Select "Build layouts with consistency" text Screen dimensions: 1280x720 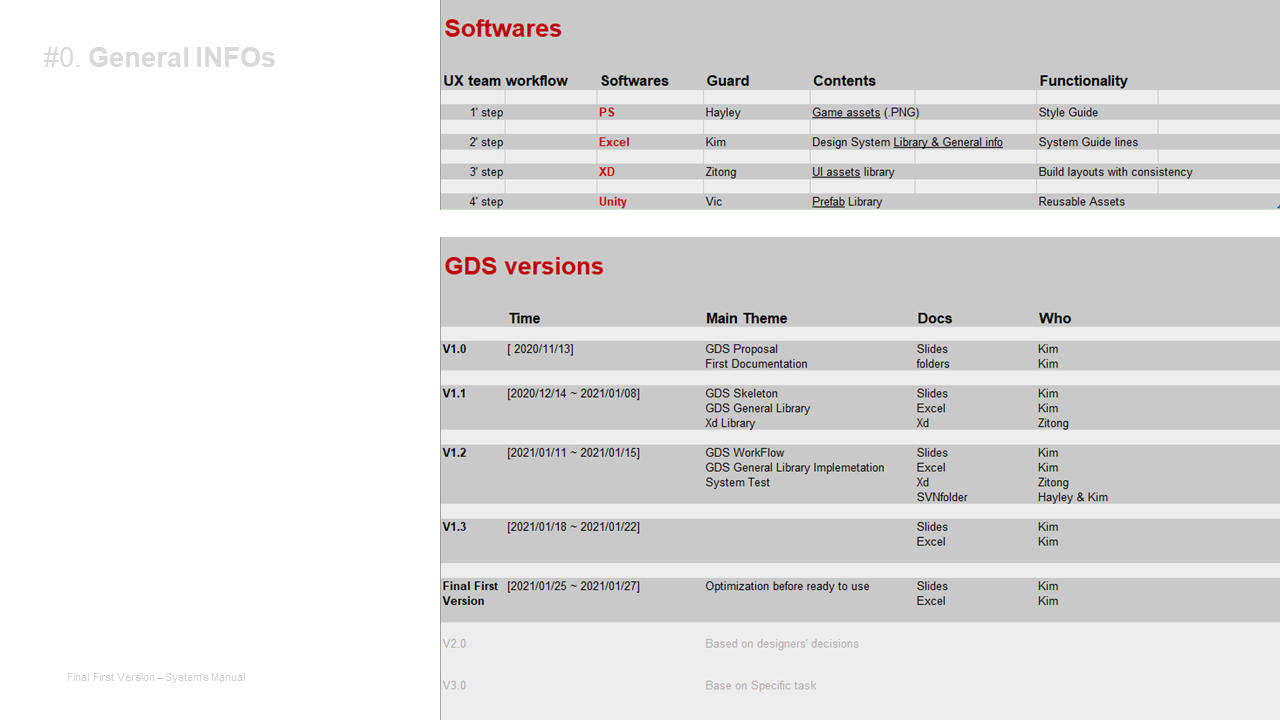pyautogui.click(x=1115, y=172)
